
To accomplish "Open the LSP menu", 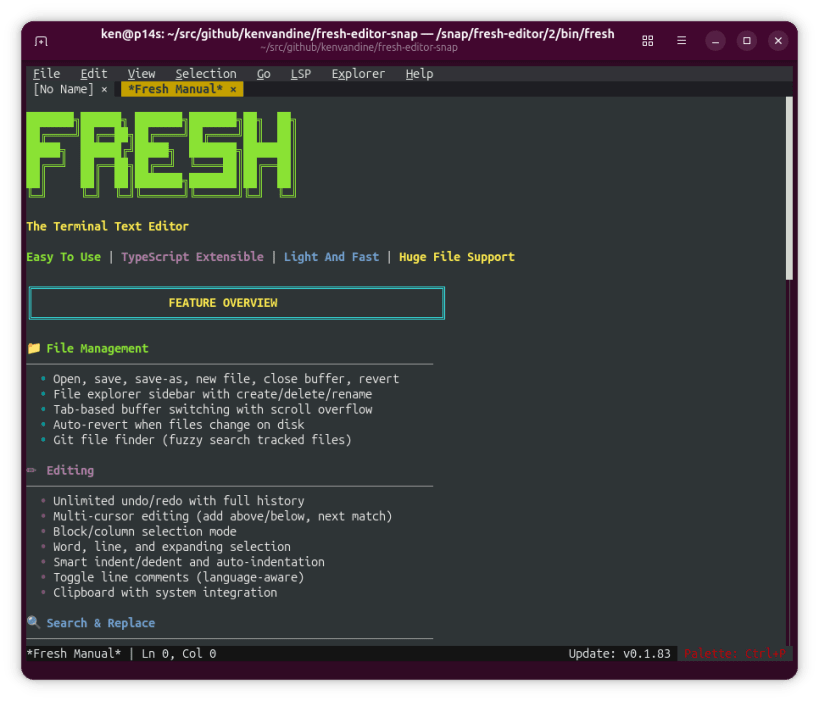I will pyautogui.click(x=301, y=74).
